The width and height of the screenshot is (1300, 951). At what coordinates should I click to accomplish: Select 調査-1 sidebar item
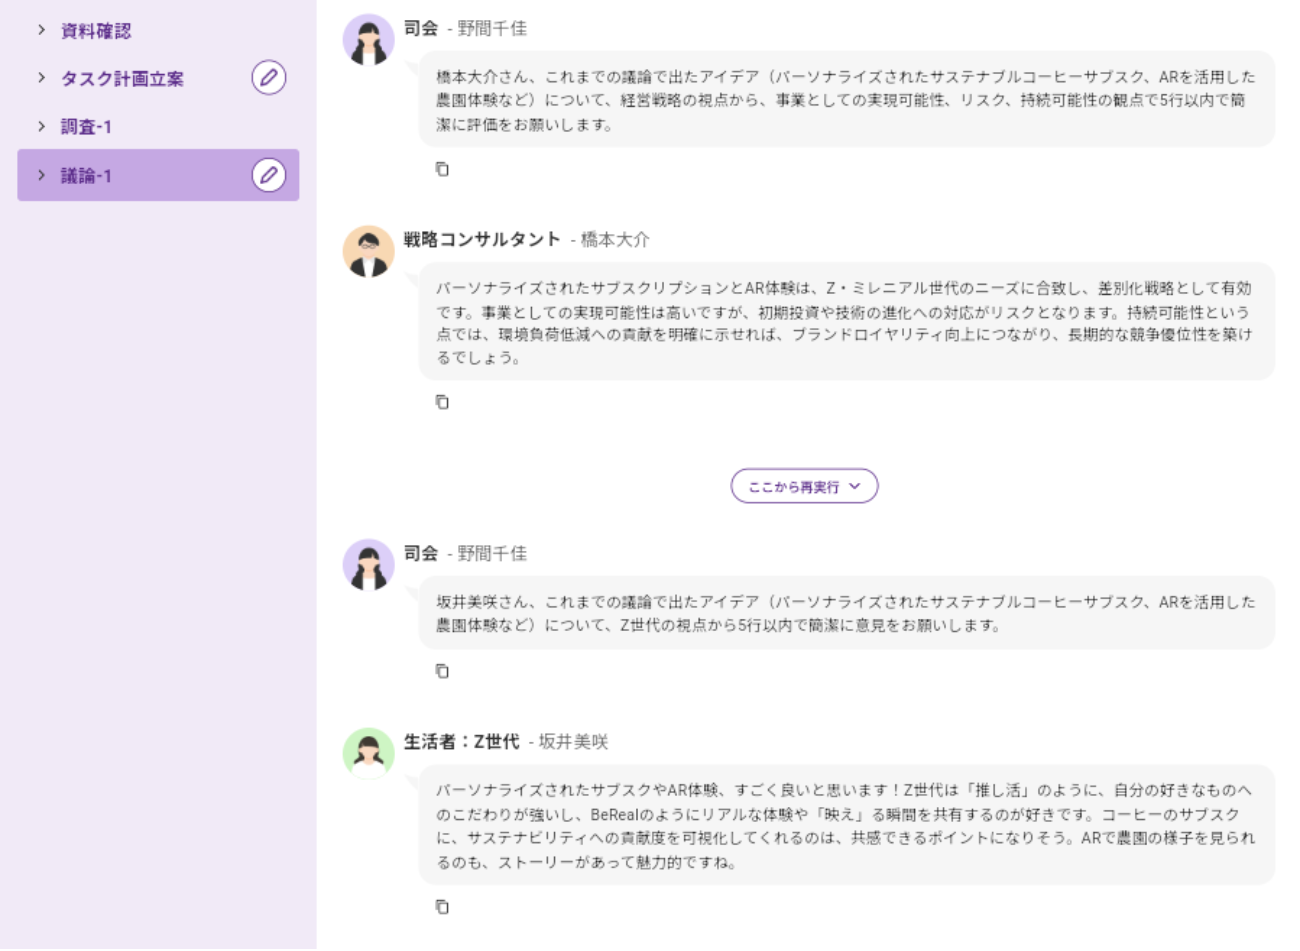point(86,127)
